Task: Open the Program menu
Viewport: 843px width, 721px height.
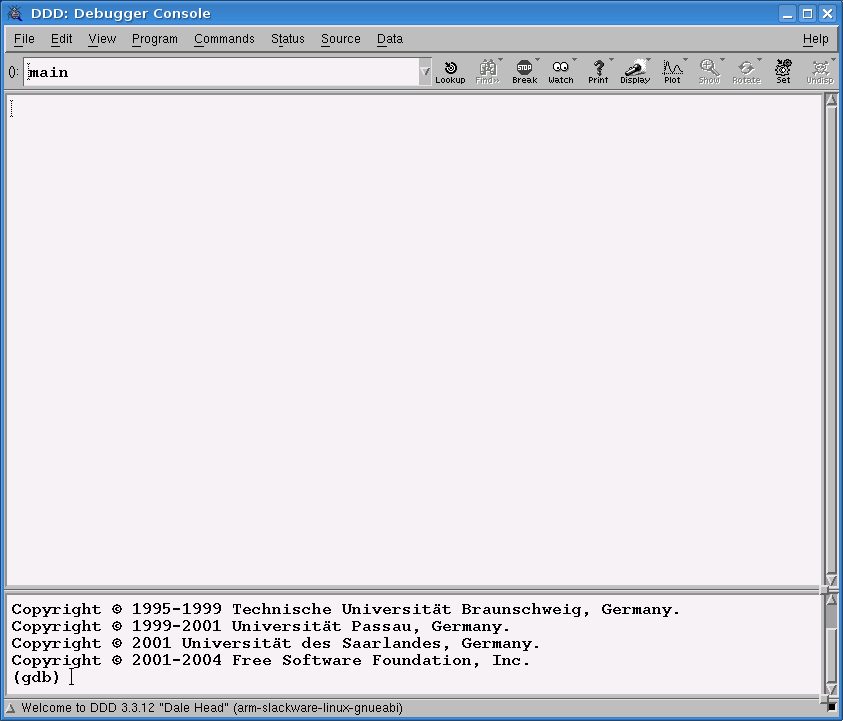Action: (x=155, y=39)
